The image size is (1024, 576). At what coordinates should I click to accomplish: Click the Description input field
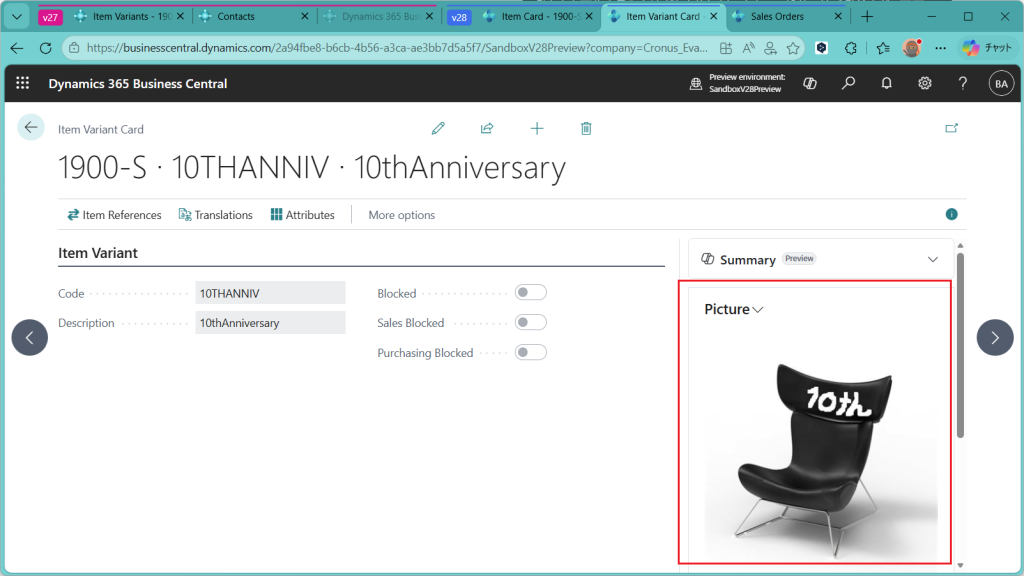270,323
